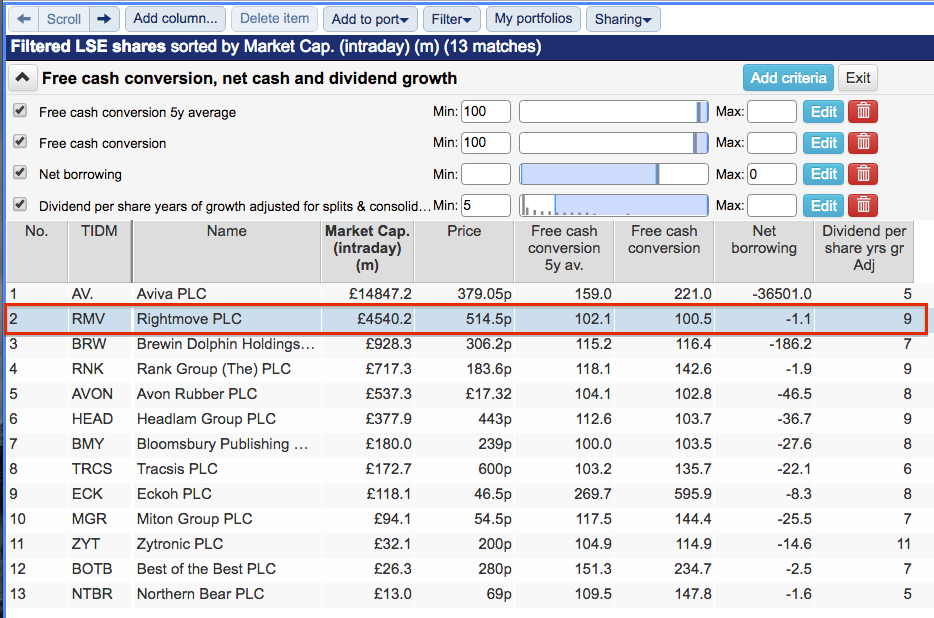Click the BOTB ticker cell
Screen dimensions: 934x618
coord(92,569)
